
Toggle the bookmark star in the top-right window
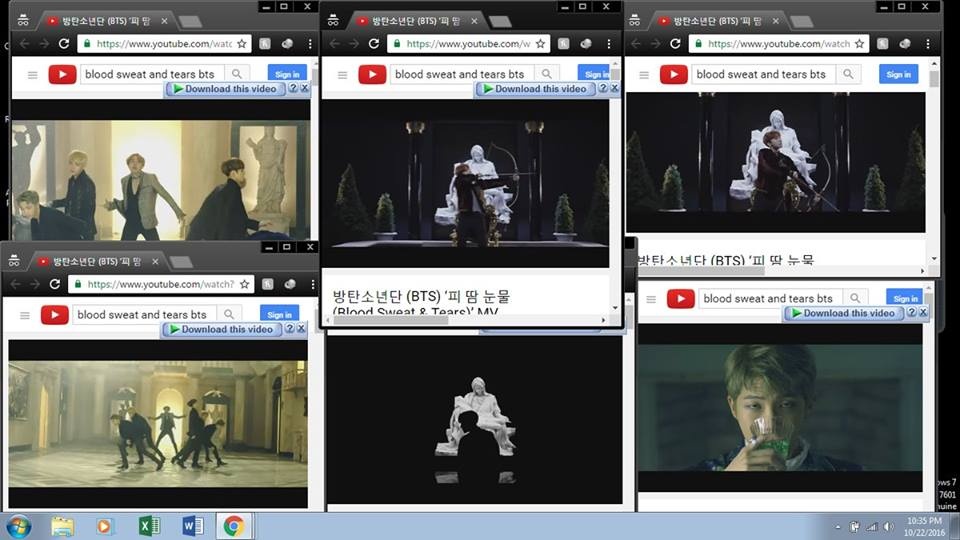(859, 44)
